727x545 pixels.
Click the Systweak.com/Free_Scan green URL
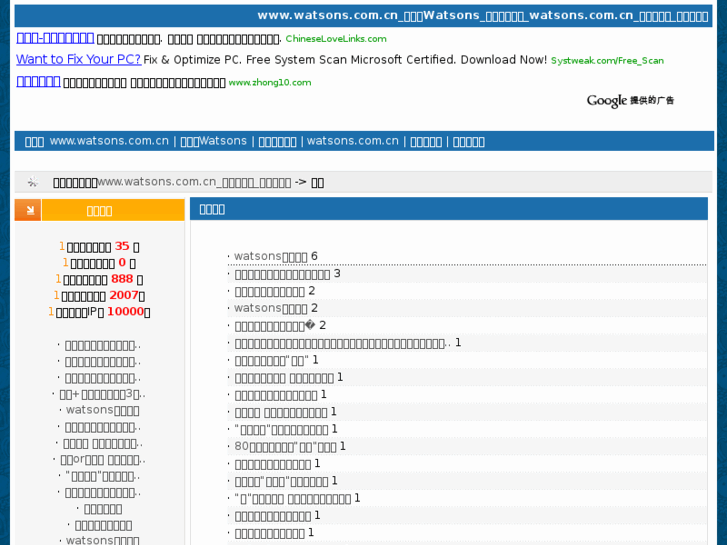607,61
